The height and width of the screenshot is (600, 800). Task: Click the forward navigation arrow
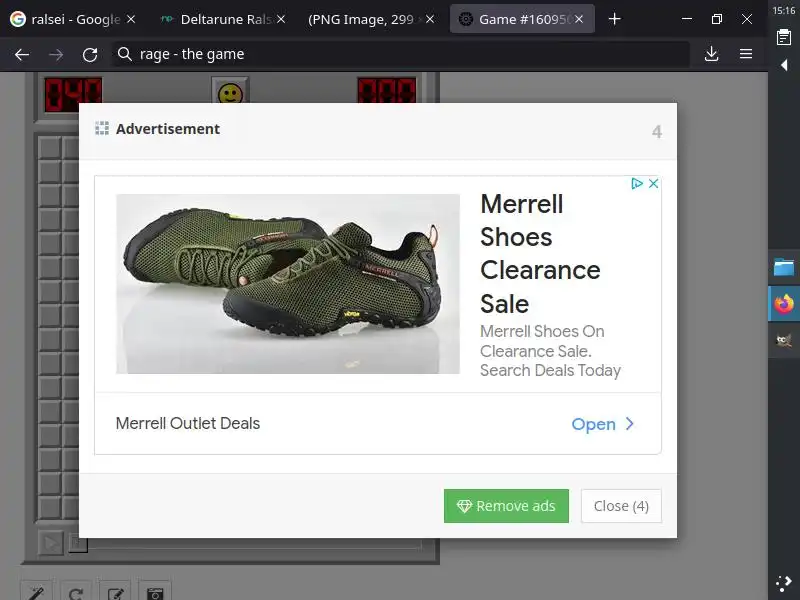pyautogui.click(x=56, y=54)
